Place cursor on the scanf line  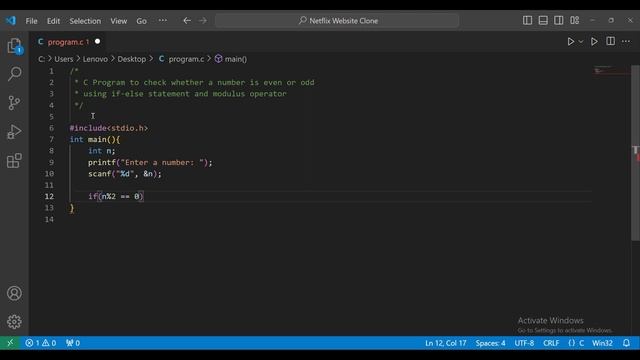click(124, 173)
